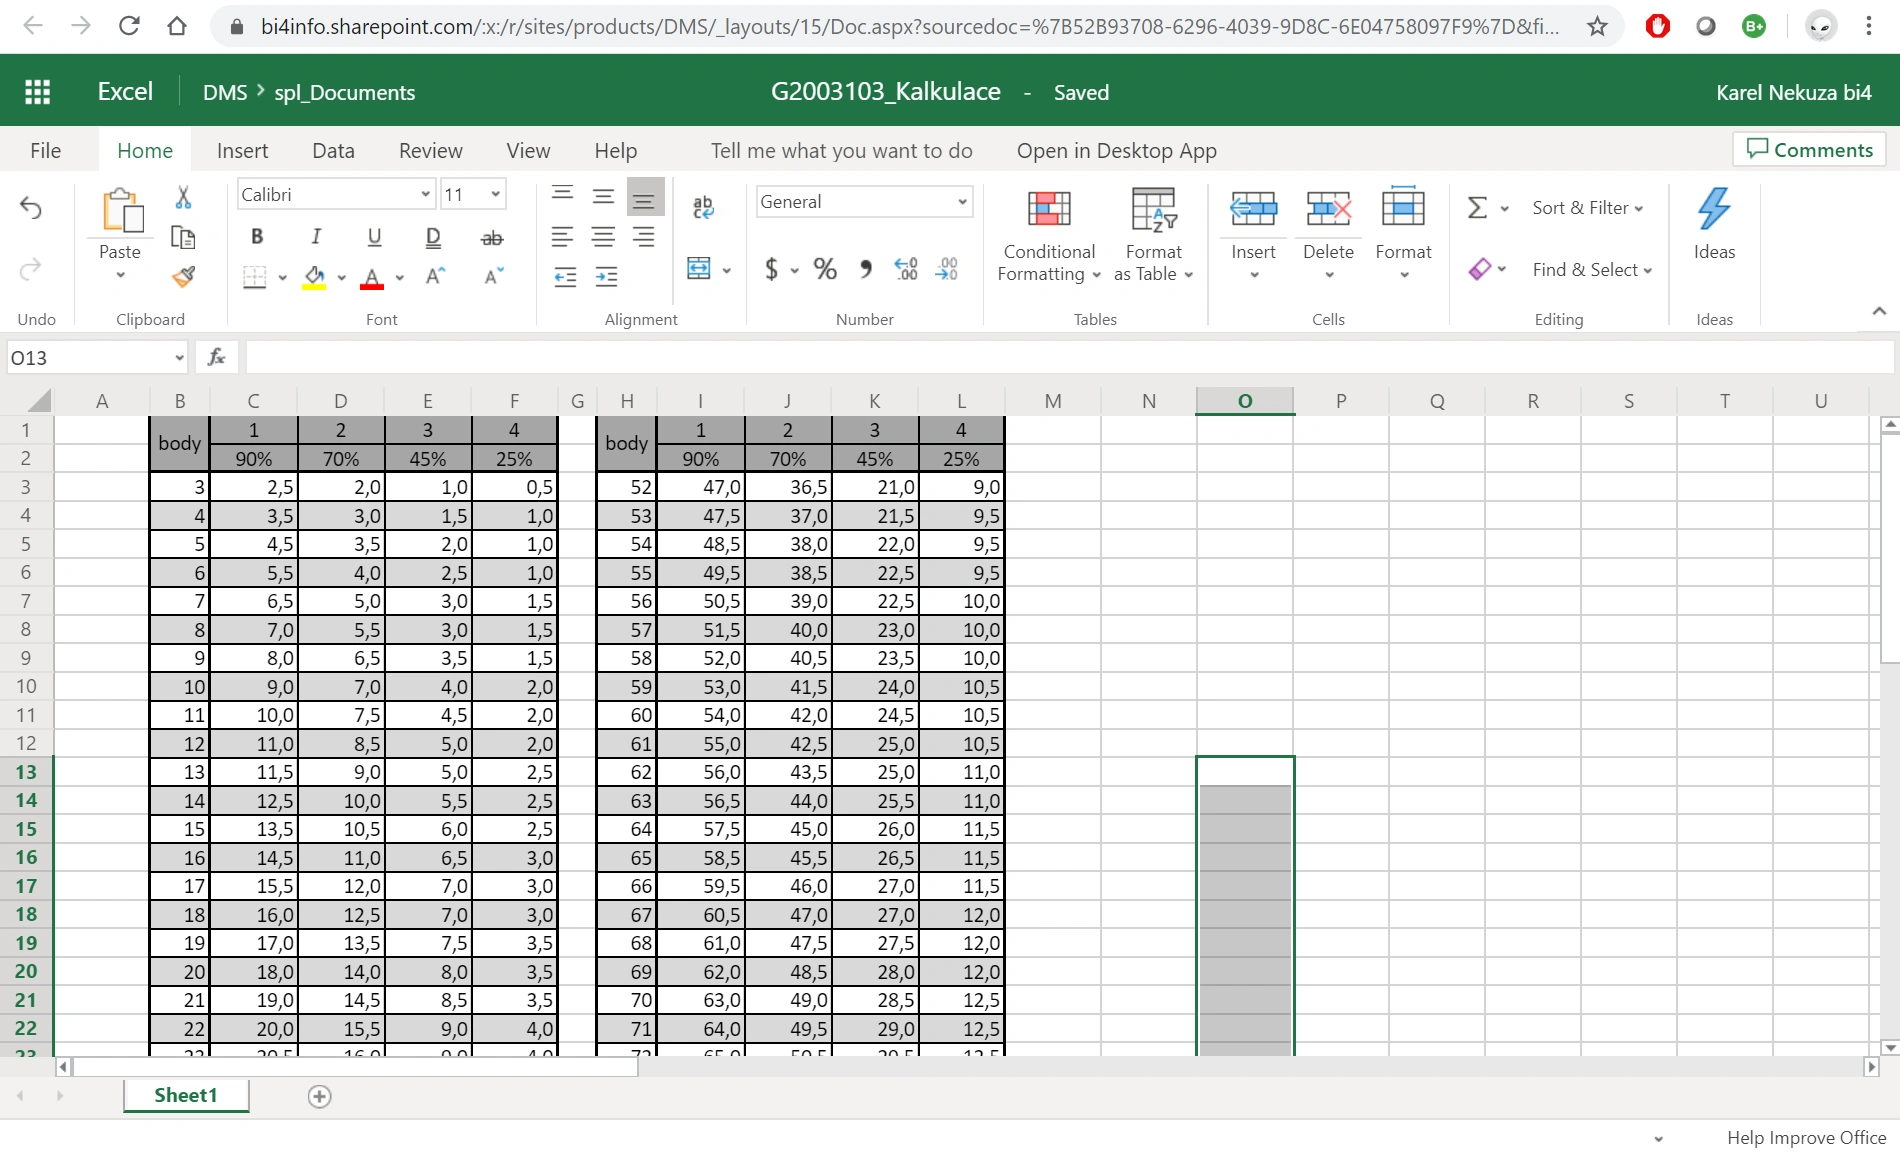This screenshot has height=1152, width=1900.
Task: Open the Review ribbon tab
Action: click(430, 151)
